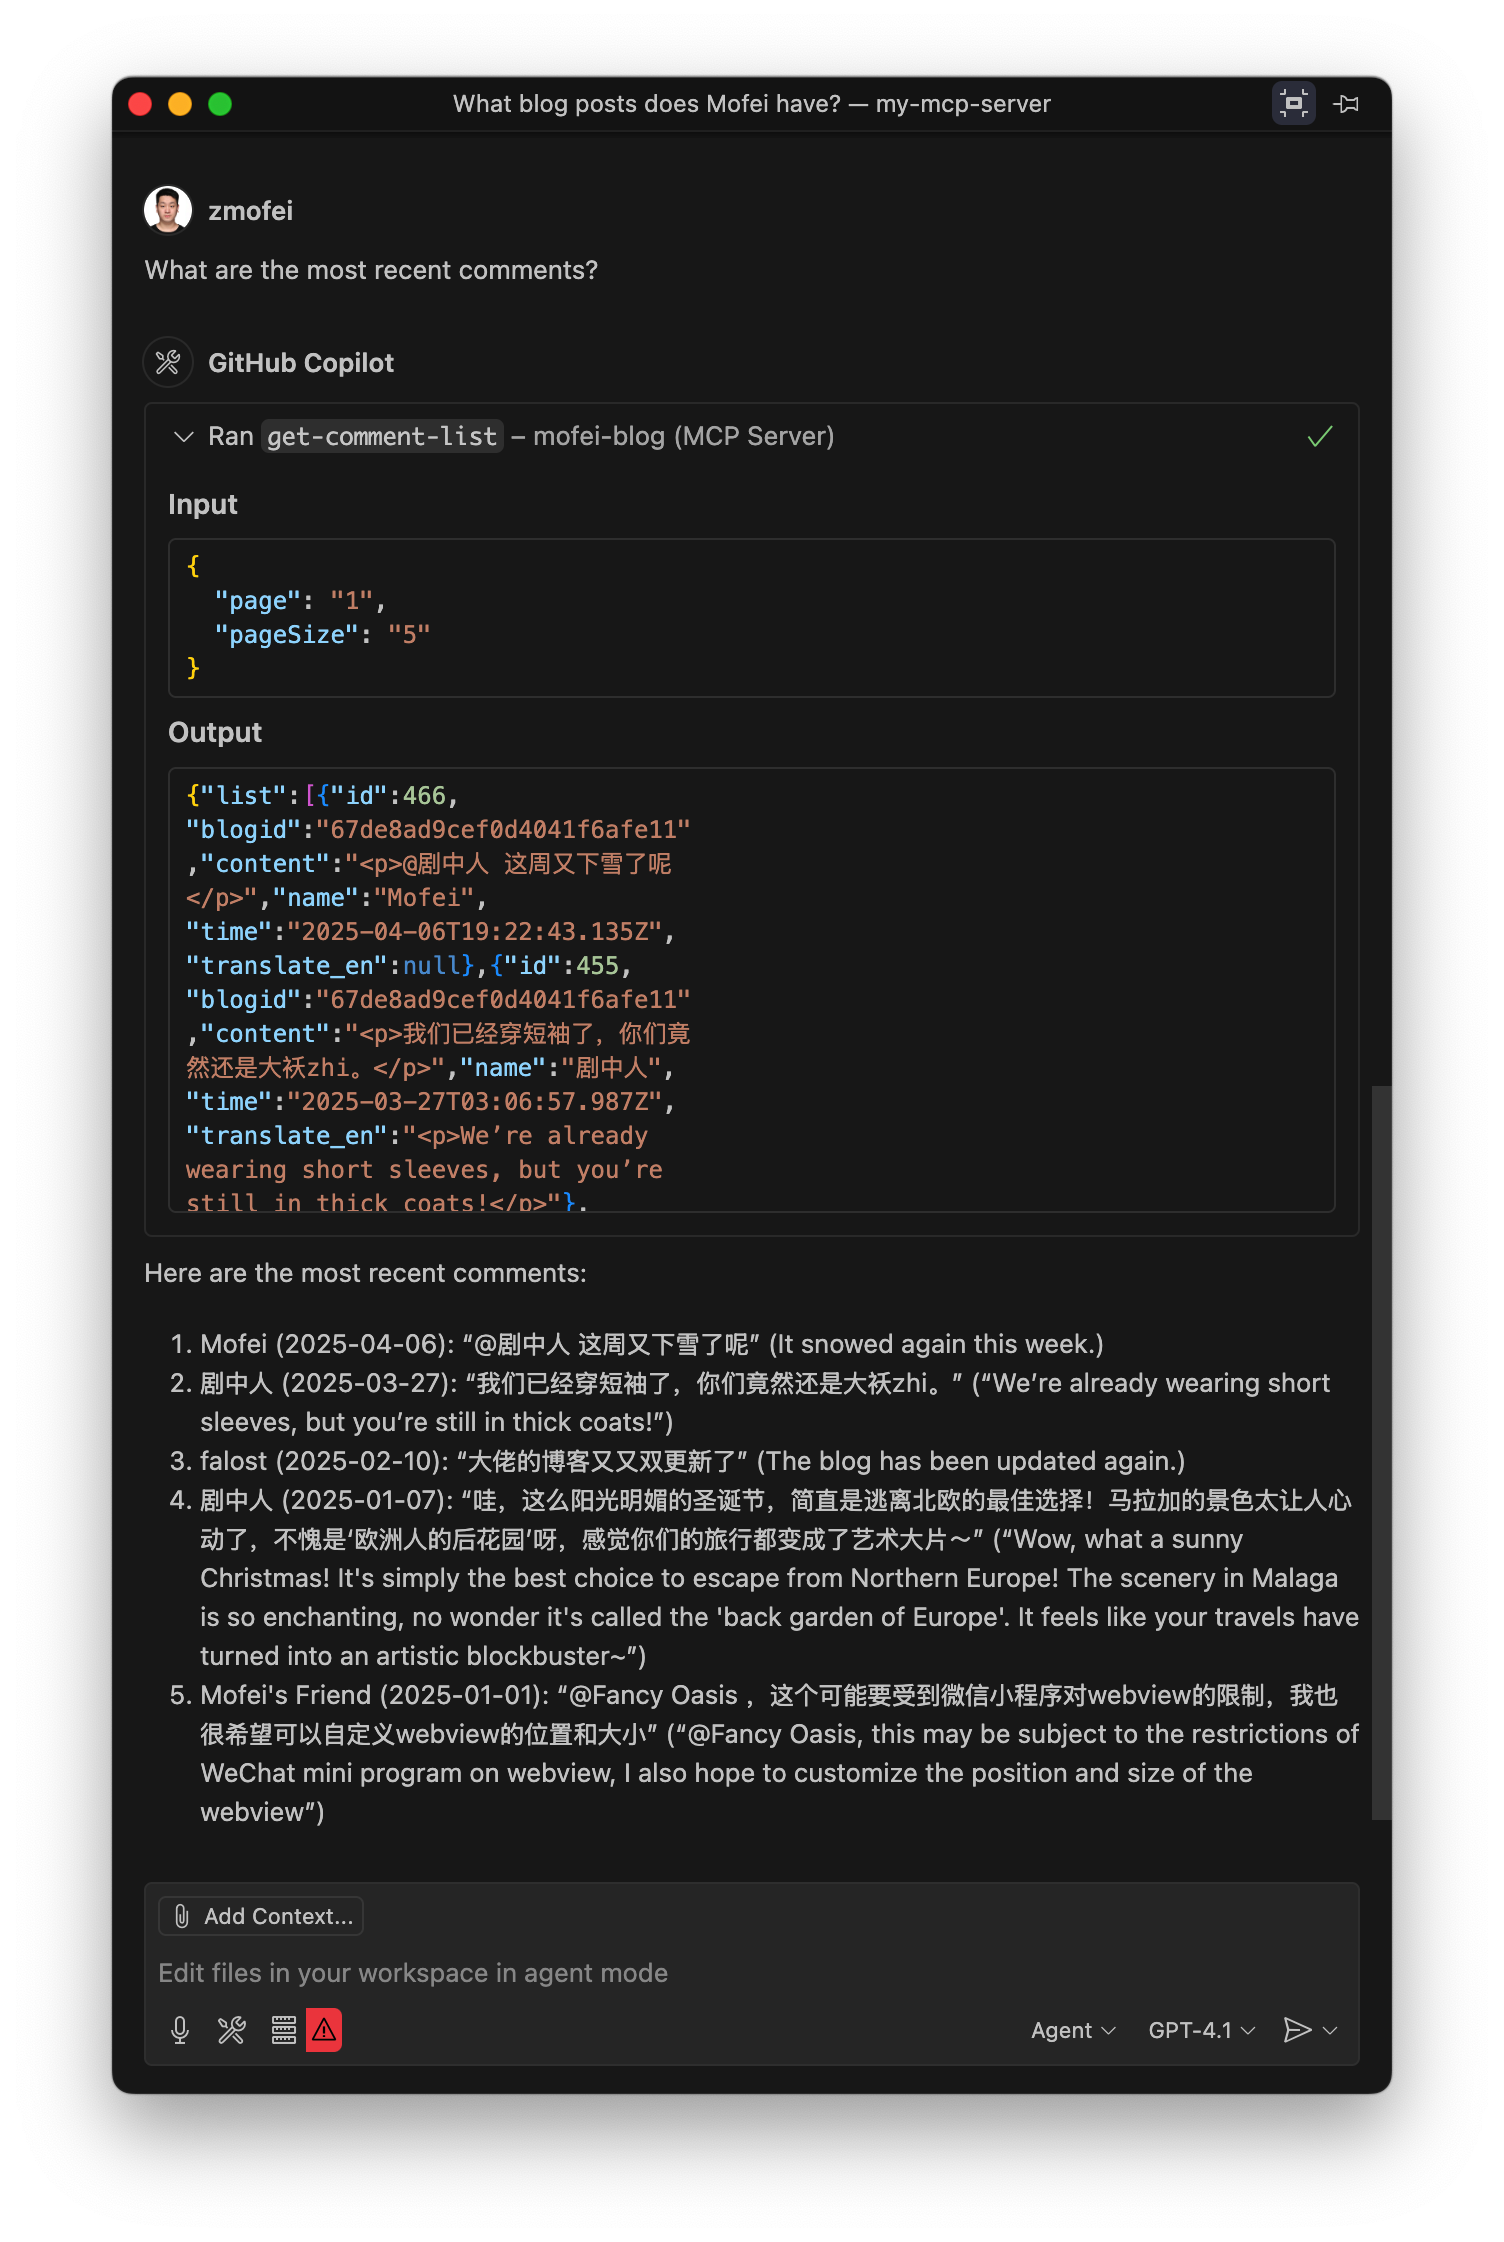Image resolution: width=1504 pixels, height=2242 pixels.
Task: Open the Agent mode dropdown
Action: coord(1073,2030)
